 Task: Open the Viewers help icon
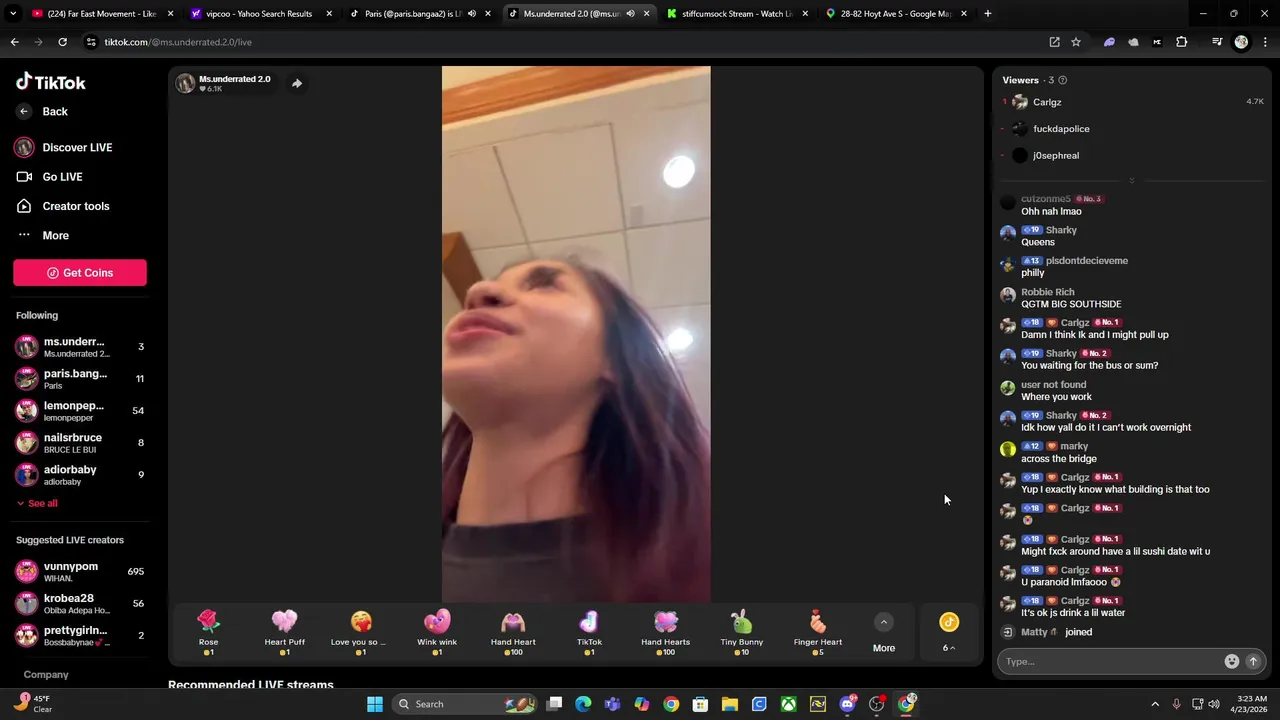click(x=1063, y=80)
